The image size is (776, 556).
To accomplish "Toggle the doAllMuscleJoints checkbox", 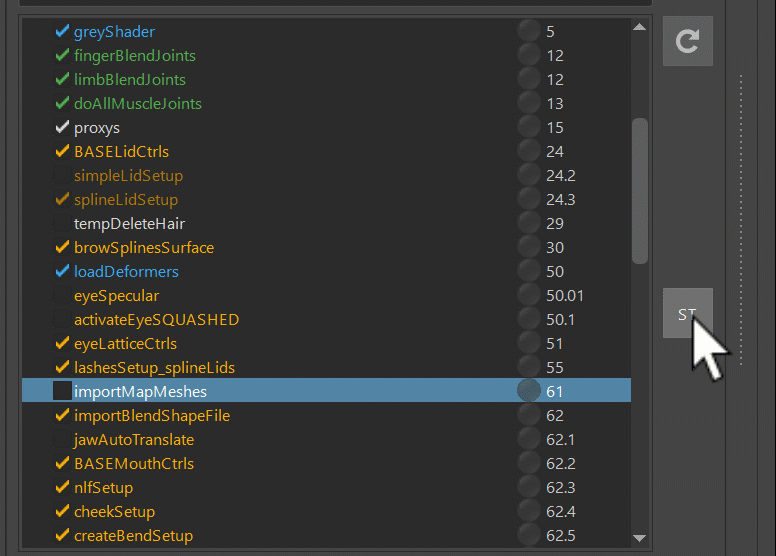I will pyautogui.click(x=62, y=103).
